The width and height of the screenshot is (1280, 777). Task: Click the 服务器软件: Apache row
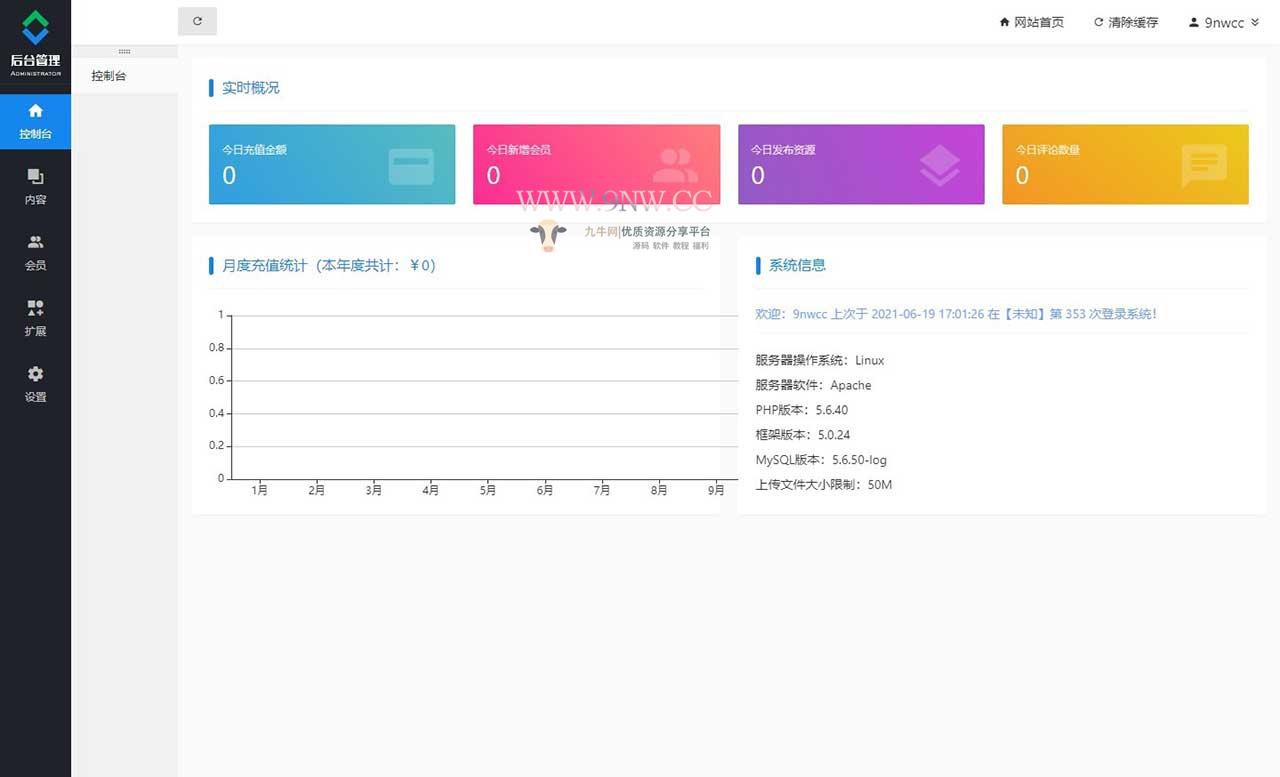(813, 385)
